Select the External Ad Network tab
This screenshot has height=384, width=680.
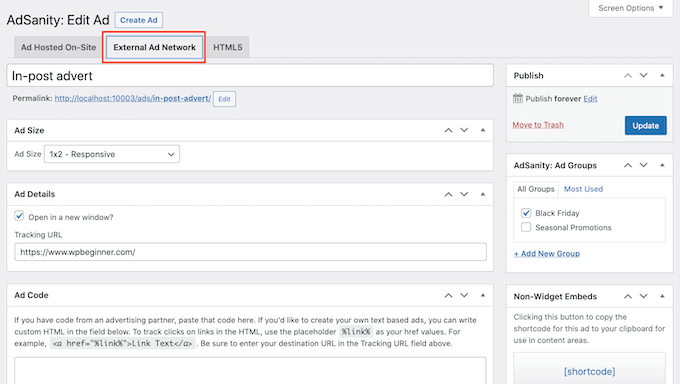[x=154, y=47]
